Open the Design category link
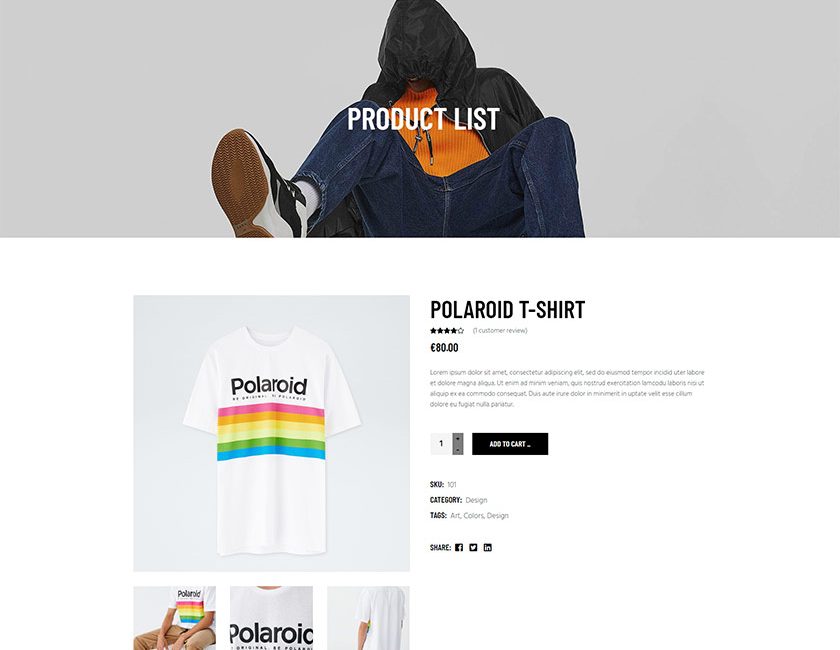Image resolution: width=840 pixels, height=650 pixels. point(476,500)
